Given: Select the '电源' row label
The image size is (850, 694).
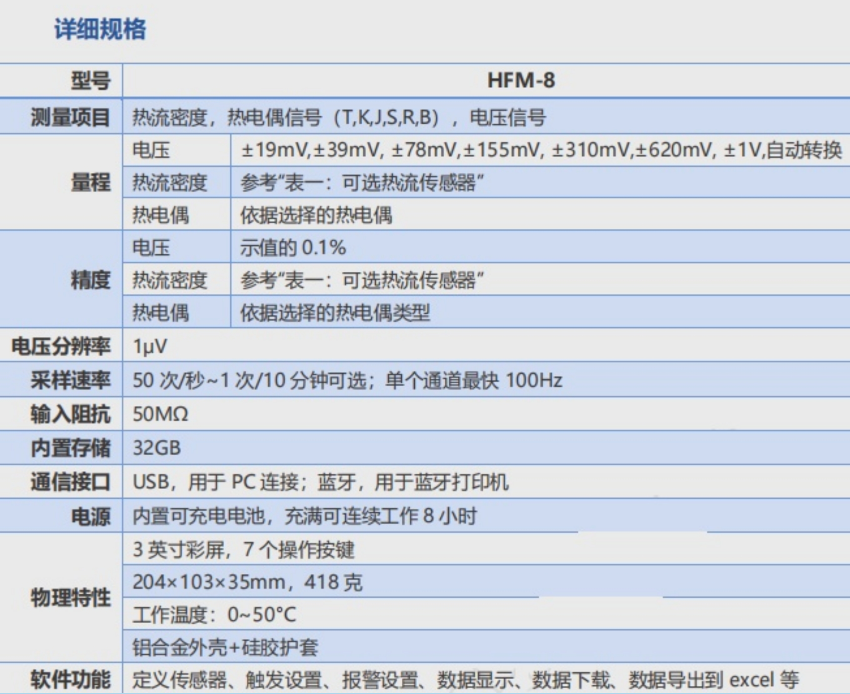Looking at the screenshot, I should (91, 516).
